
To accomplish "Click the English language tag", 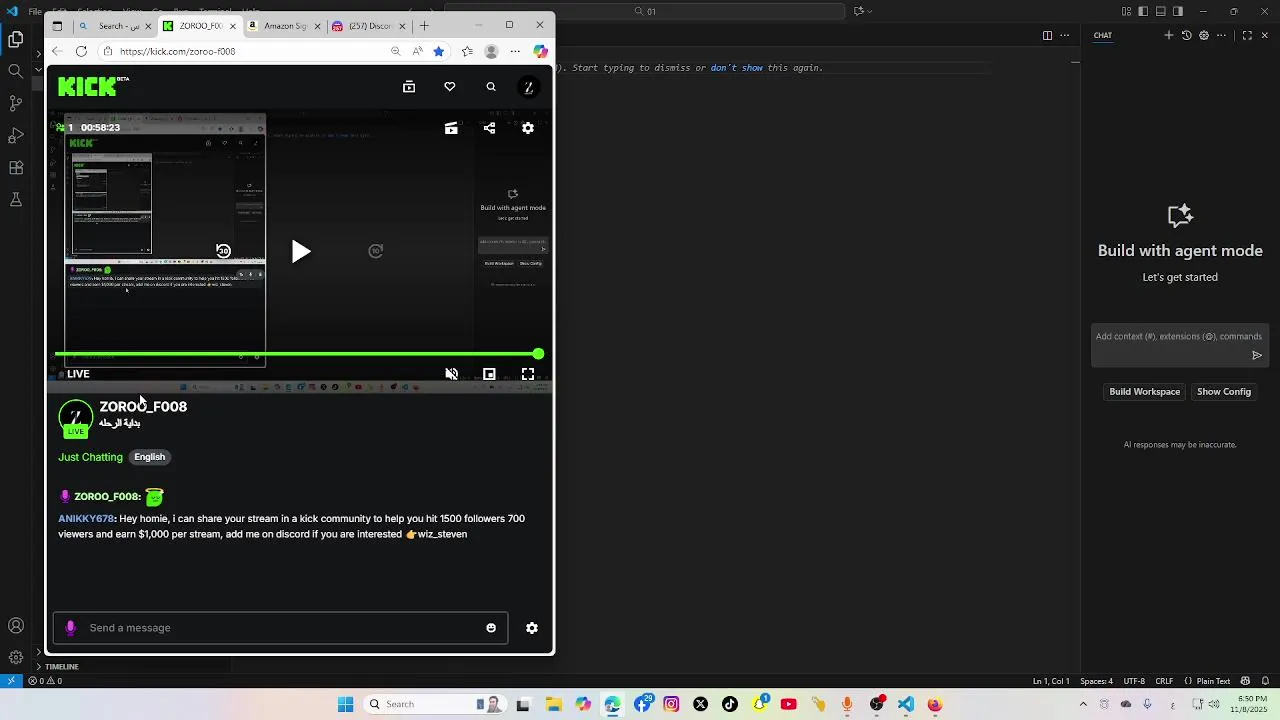I will pyautogui.click(x=150, y=457).
